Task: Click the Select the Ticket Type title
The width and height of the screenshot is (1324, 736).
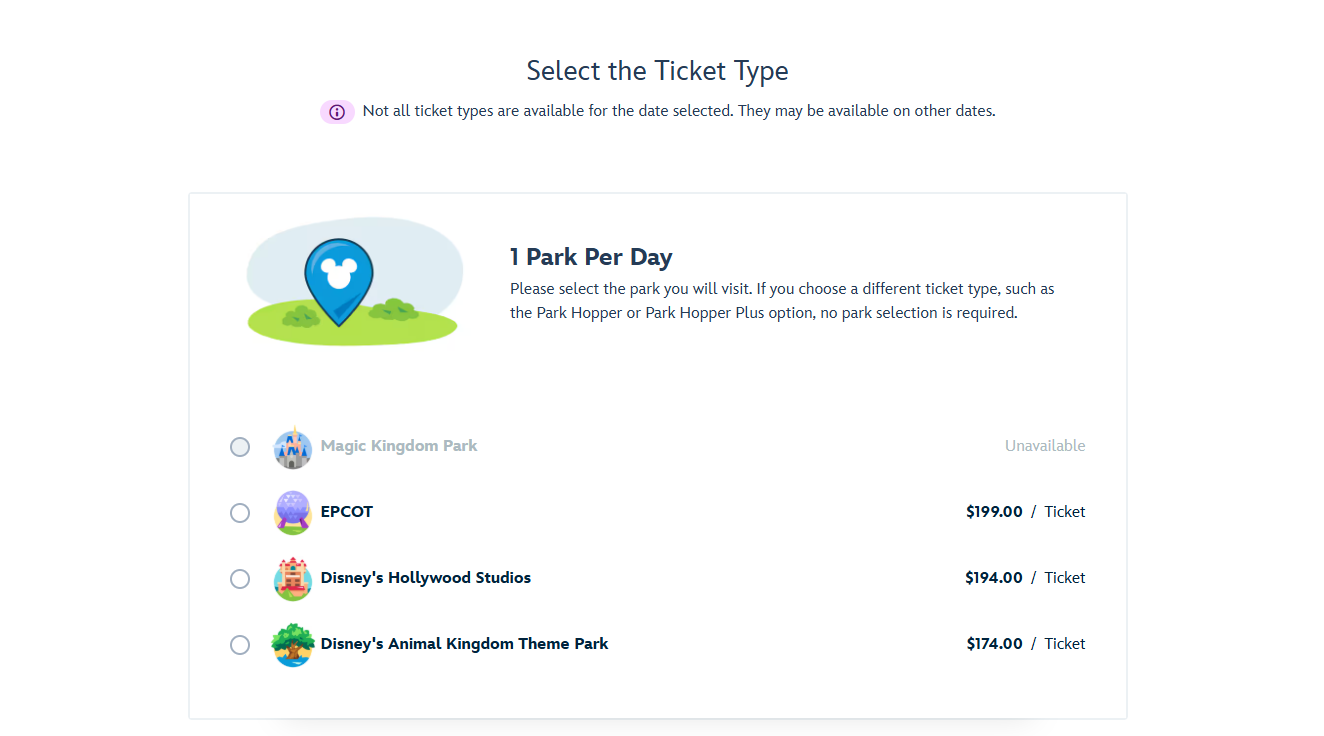Action: (x=657, y=71)
